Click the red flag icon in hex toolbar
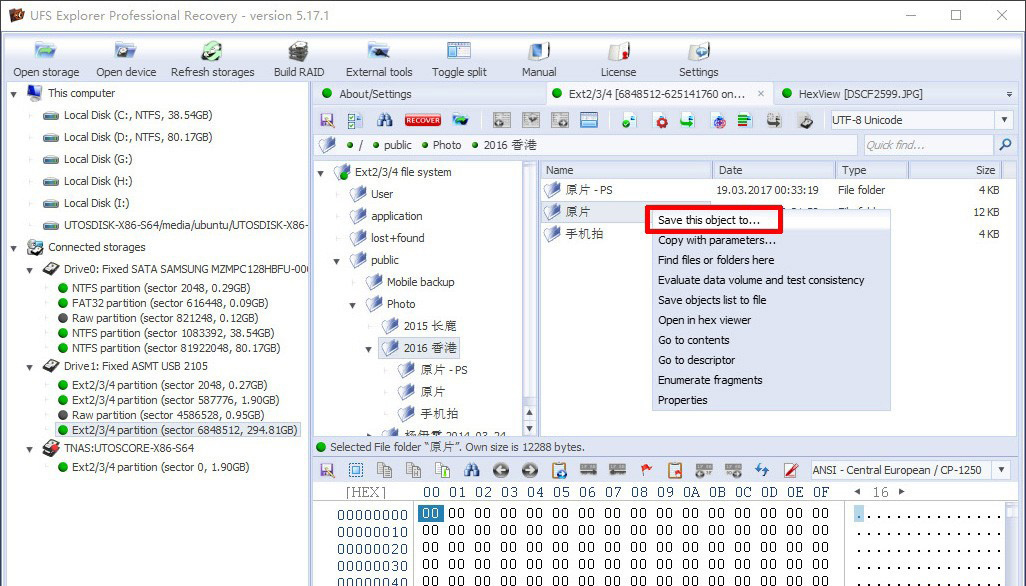 [x=646, y=470]
